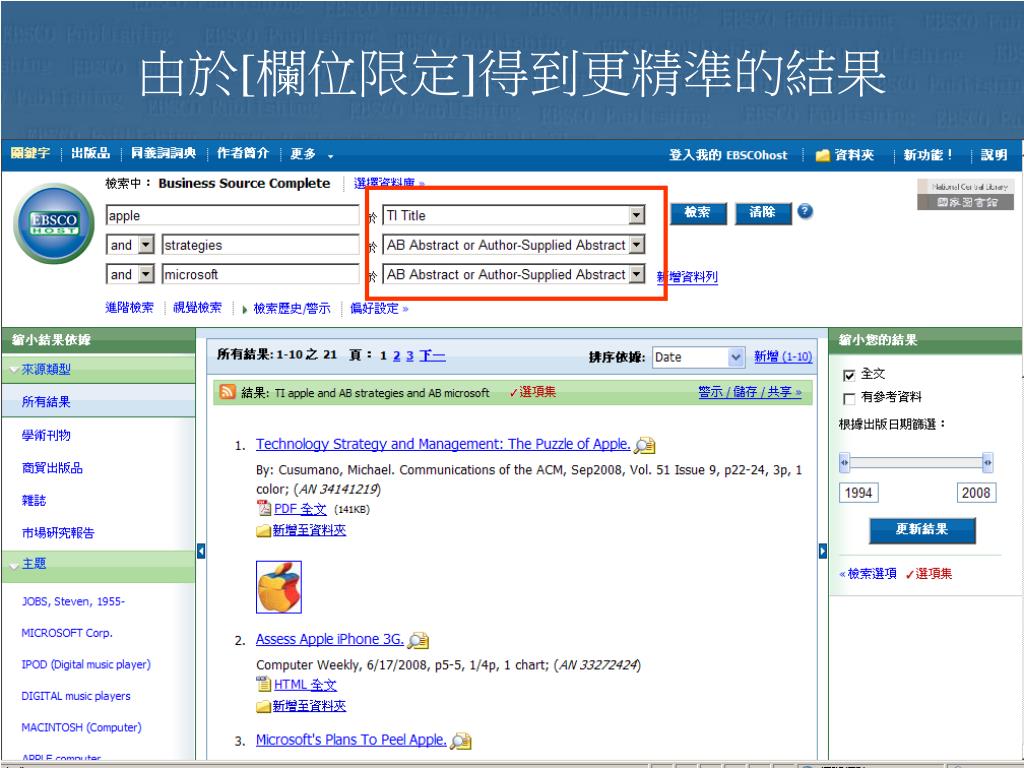Open the 出版品 tab
1024x768 pixels.
pyautogui.click(x=90, y=153)
